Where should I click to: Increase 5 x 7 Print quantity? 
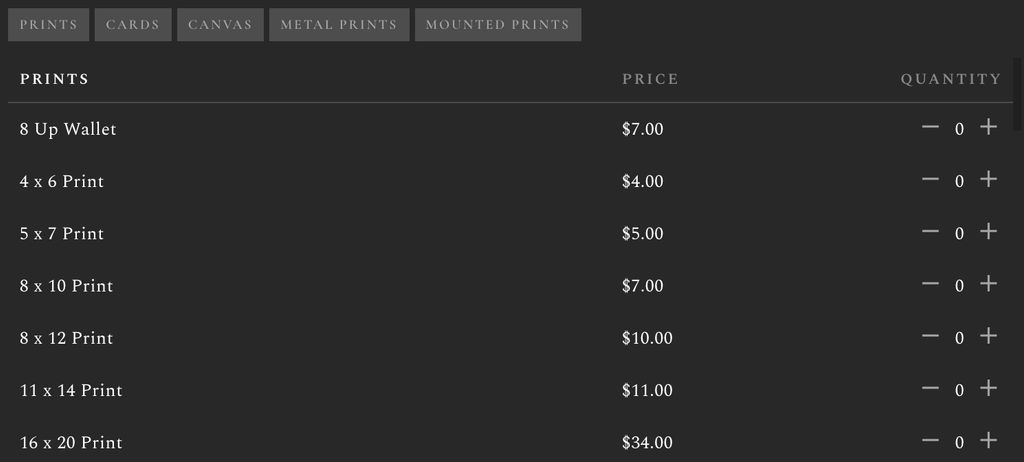coord(988,231)
